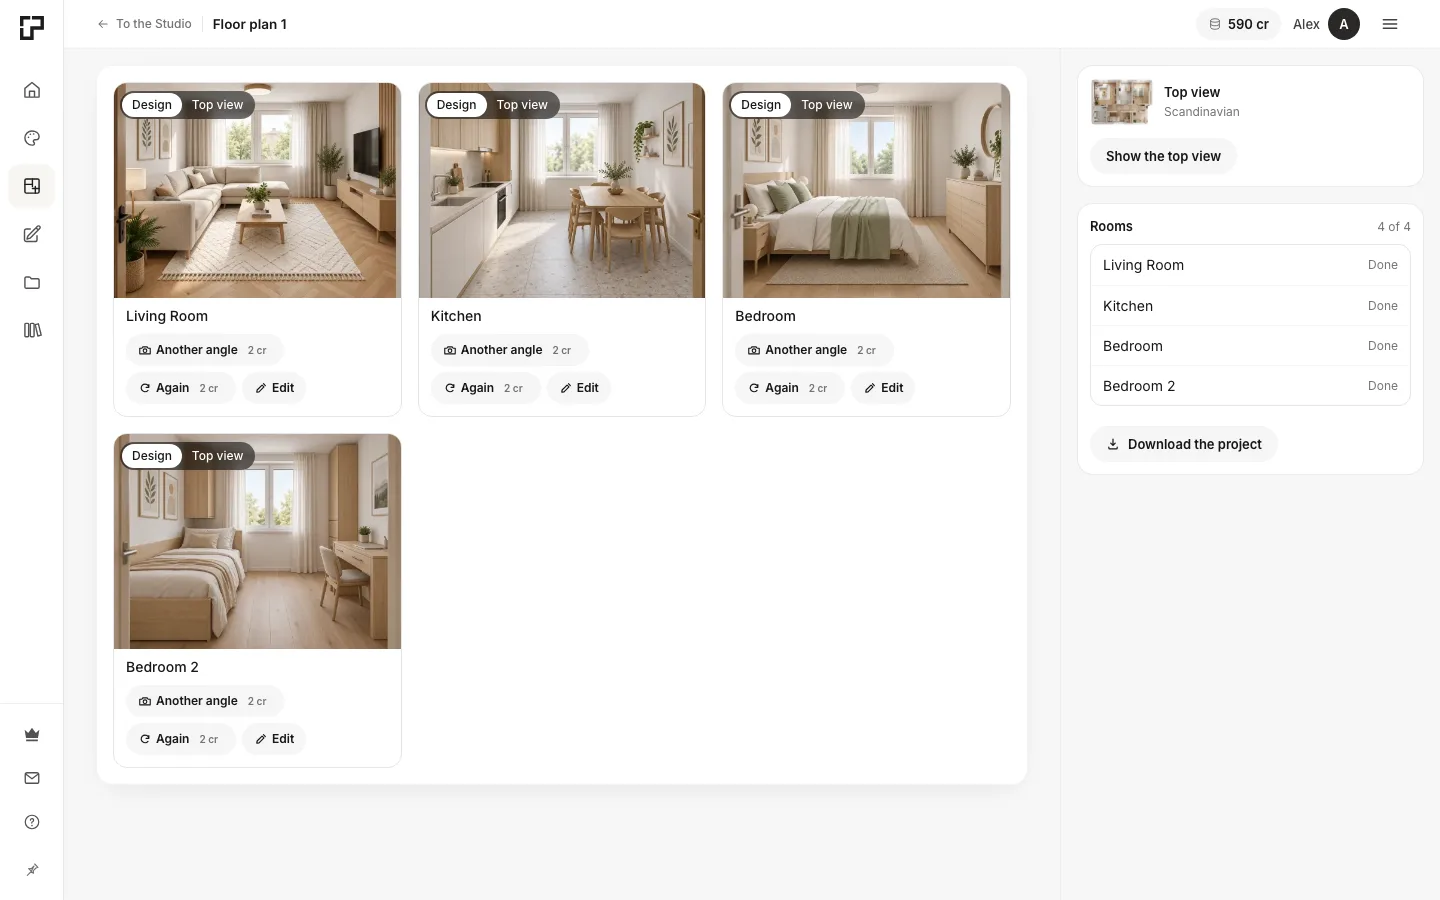Open the help question mark icon
The image size is (1440, 900).
32,822
